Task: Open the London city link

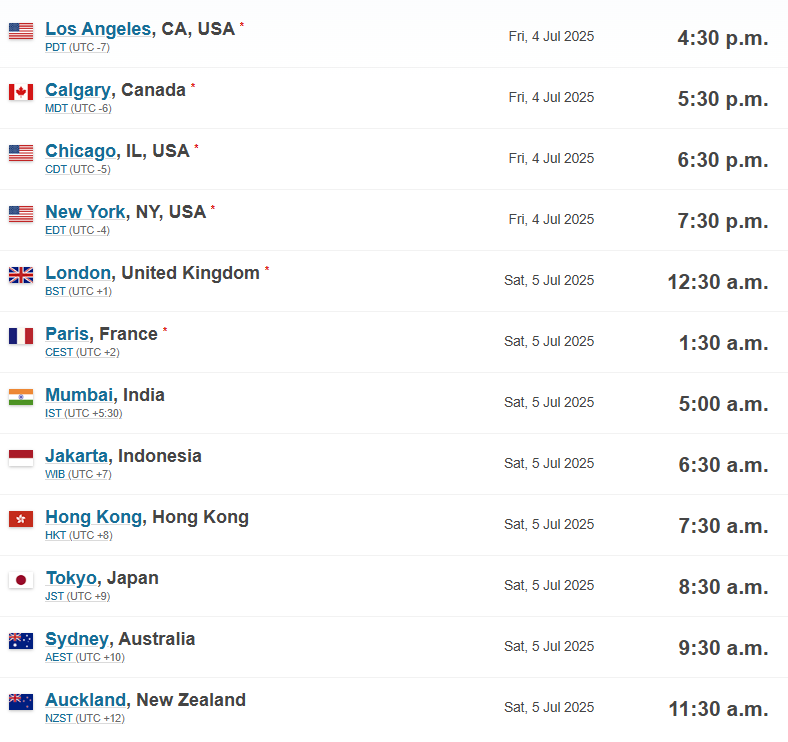Action: 78,273
